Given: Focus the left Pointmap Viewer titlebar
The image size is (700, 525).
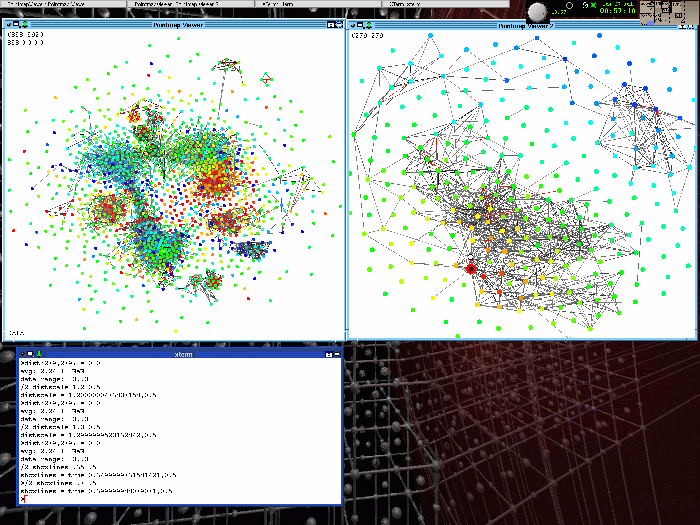Looking at the screenshot, I should coord(180,24).
